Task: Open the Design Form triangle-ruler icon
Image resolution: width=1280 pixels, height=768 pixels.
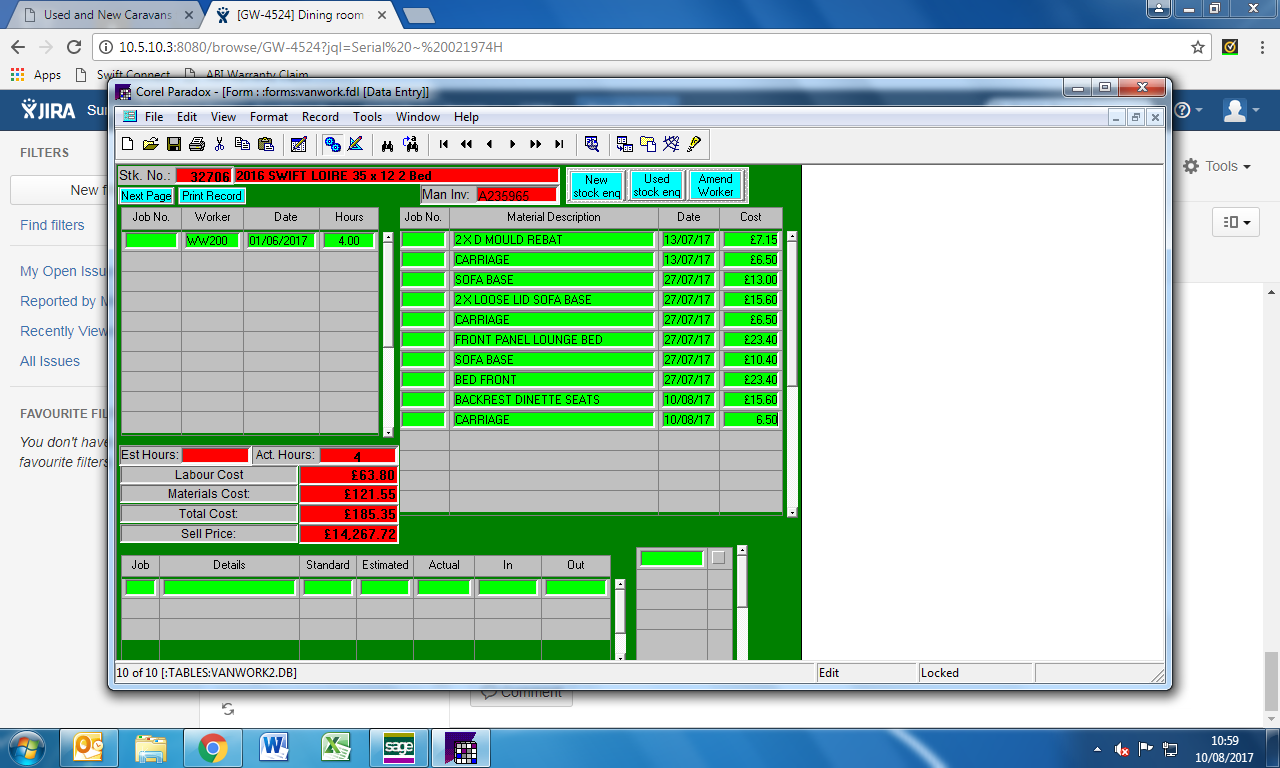Action: 355,145
